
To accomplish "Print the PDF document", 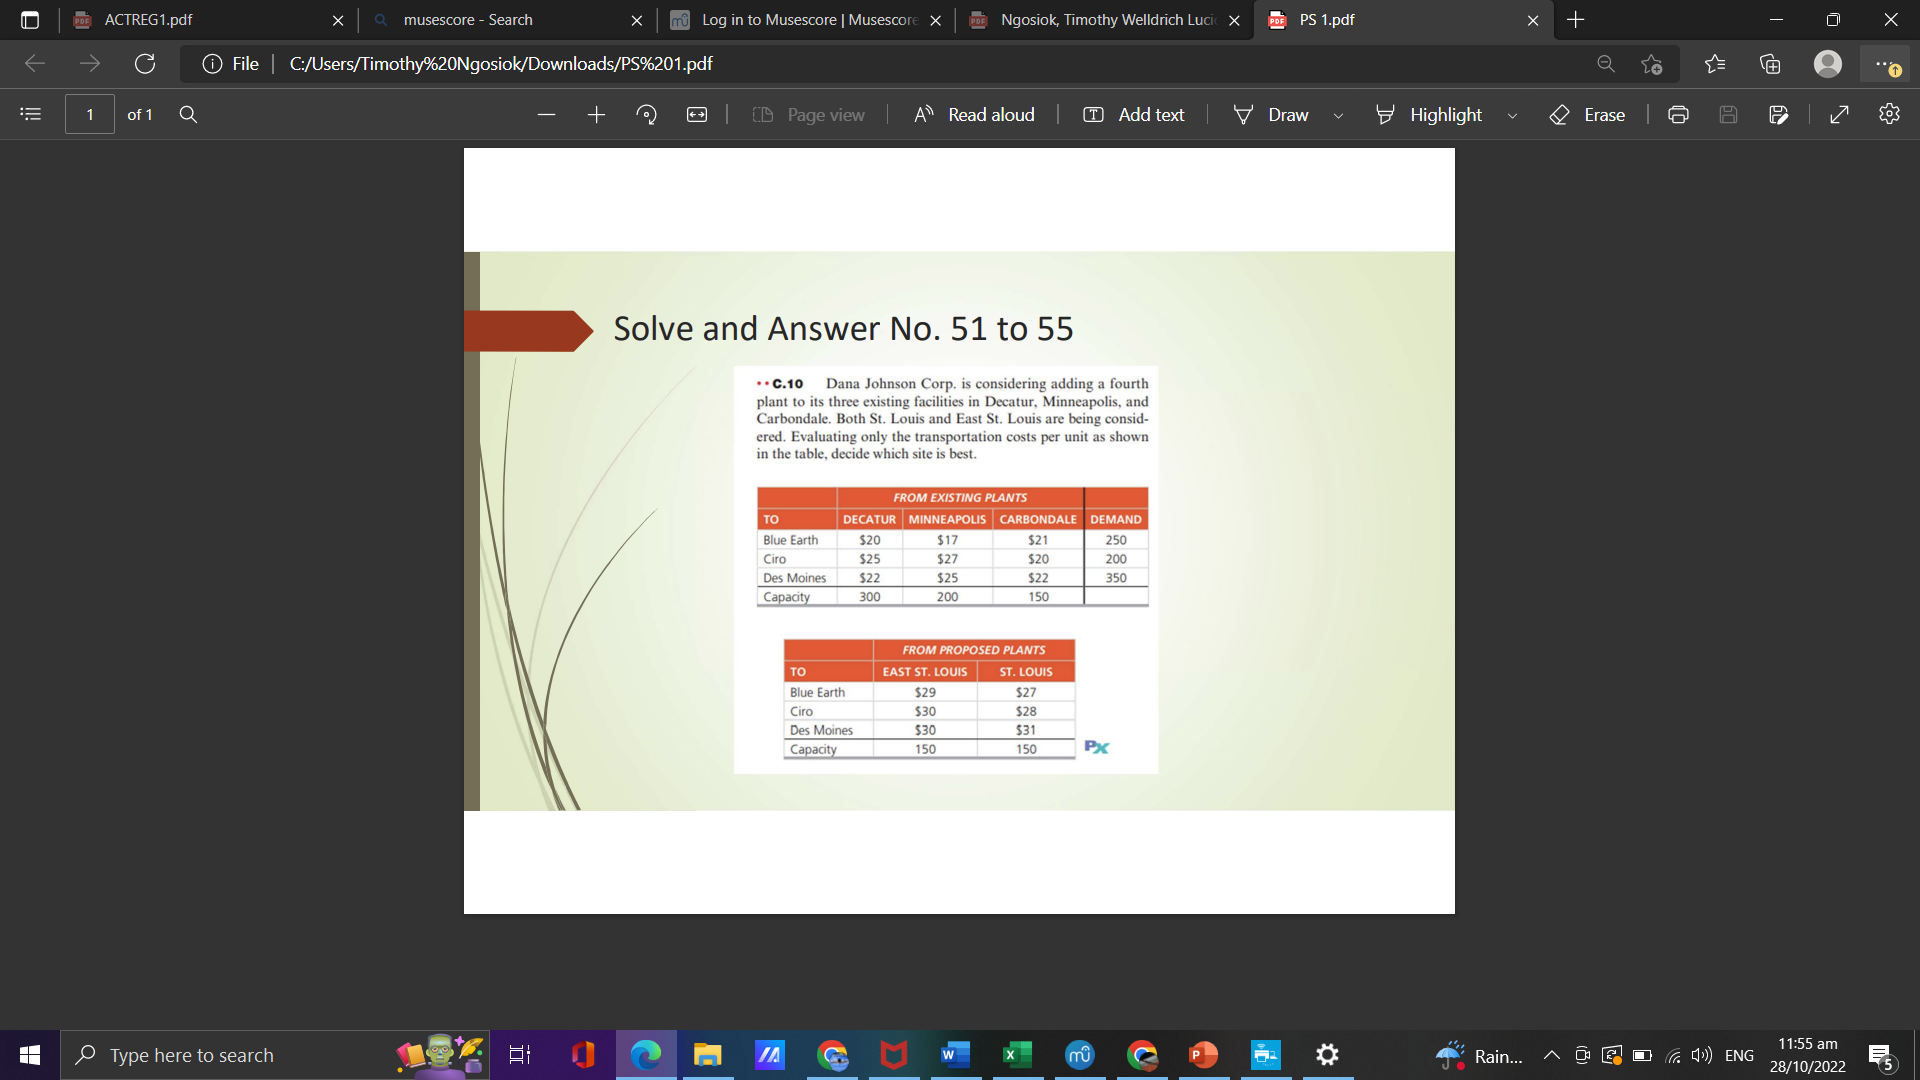I will 1677,114.
